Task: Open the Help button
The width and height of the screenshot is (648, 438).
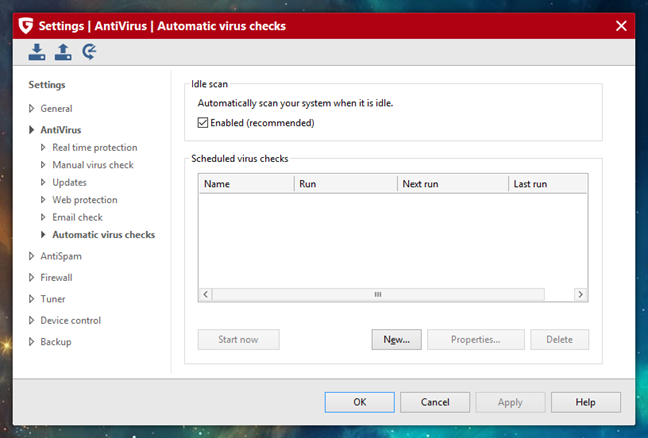Action: pos(586,402)
